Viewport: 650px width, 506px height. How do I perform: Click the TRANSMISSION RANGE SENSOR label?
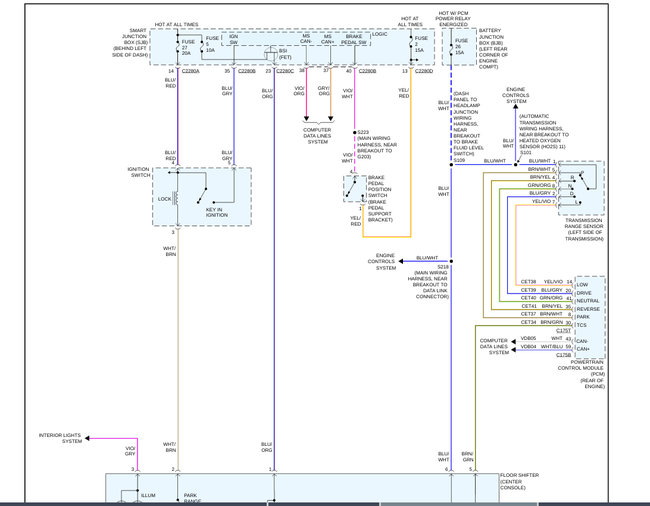tap(584, 230)
